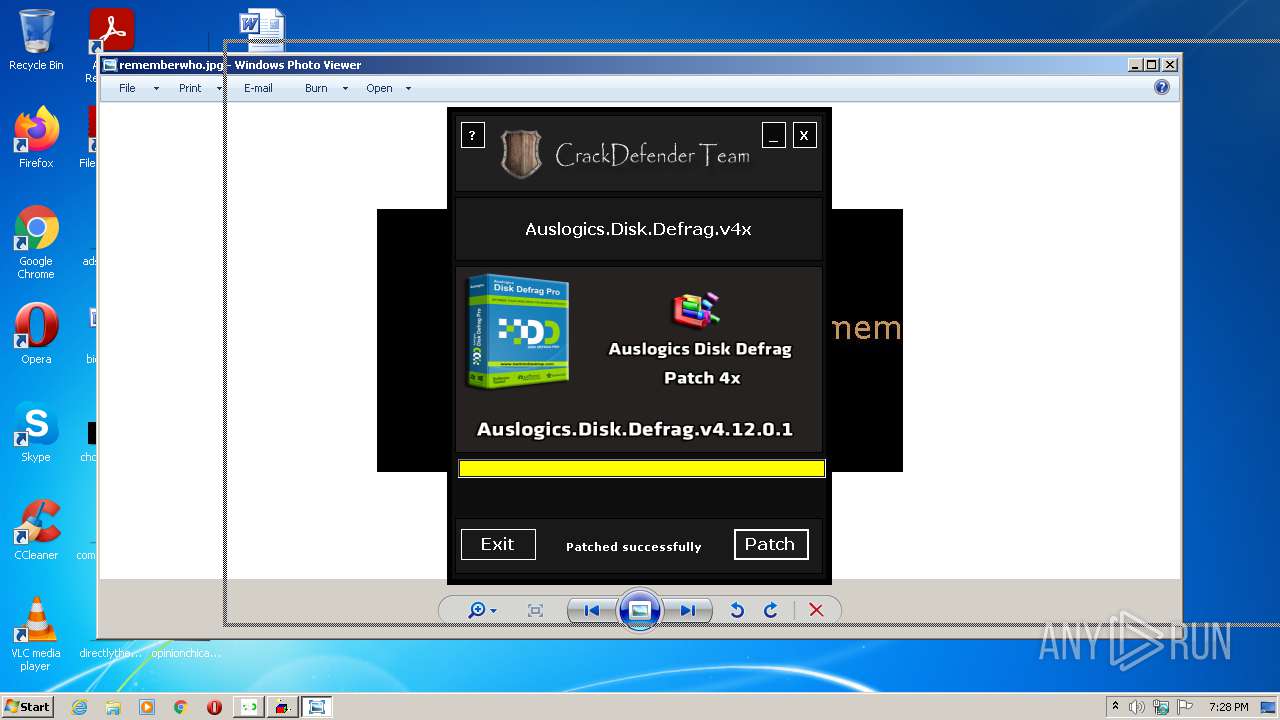The width and height of the screenshot is (1280, 720).
Task: Go to the previous photo
Action: pyautogui.click(x=592, y=610)
